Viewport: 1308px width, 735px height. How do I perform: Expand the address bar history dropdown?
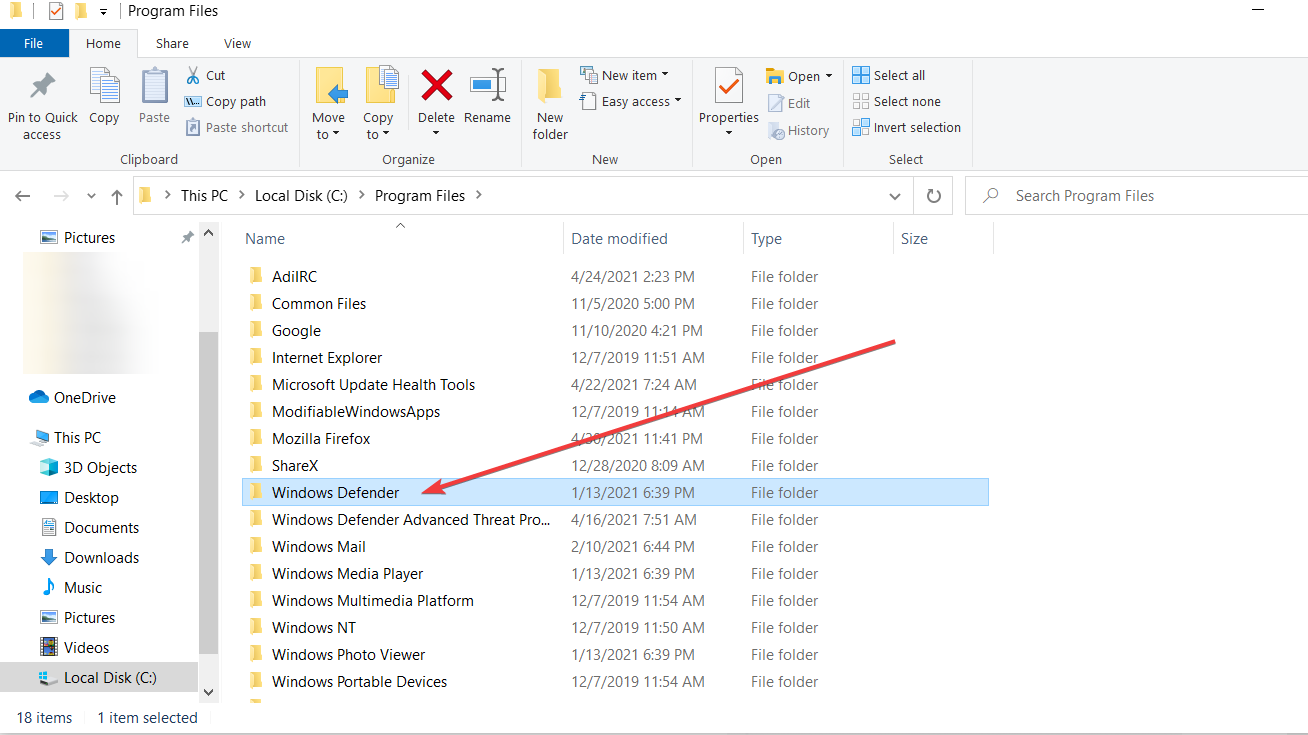coord(896,196)
